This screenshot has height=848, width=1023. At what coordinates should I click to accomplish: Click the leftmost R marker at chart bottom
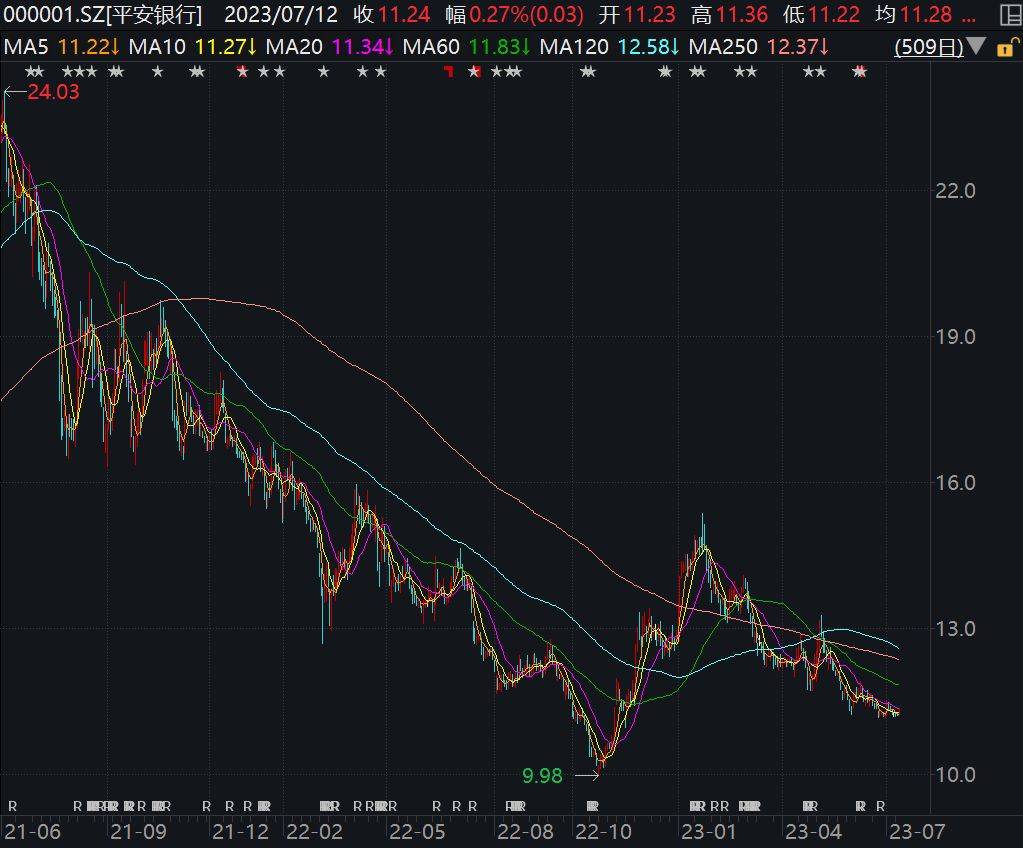pos(12,806)
